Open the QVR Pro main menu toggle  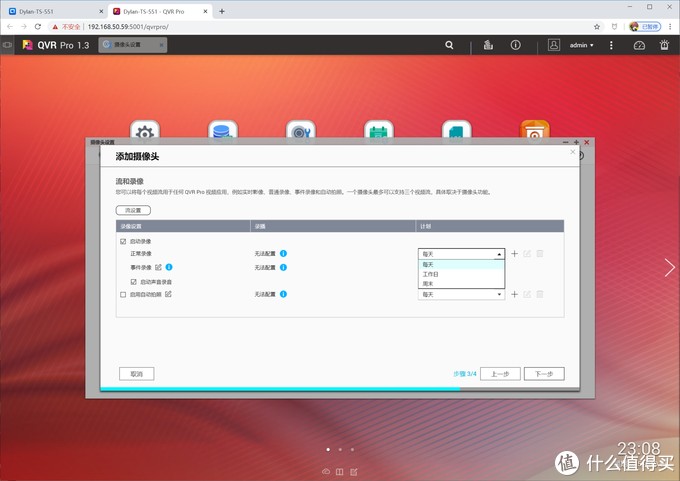(x=7, y=45)
